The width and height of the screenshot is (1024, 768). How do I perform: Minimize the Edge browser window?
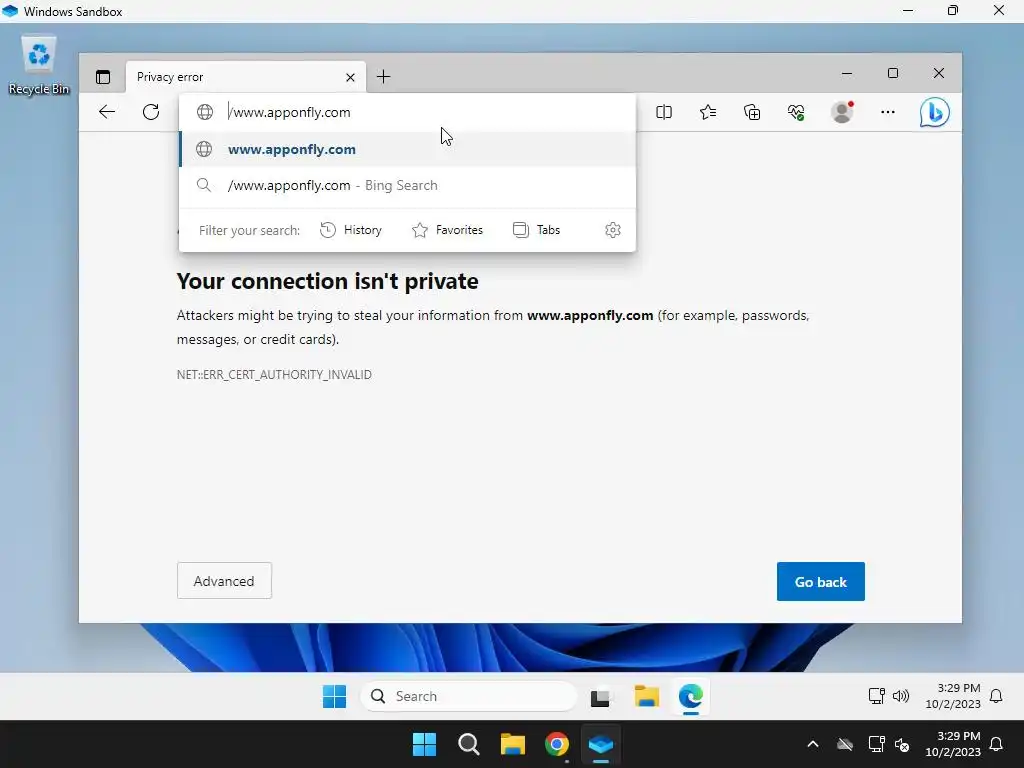(847, 73)
